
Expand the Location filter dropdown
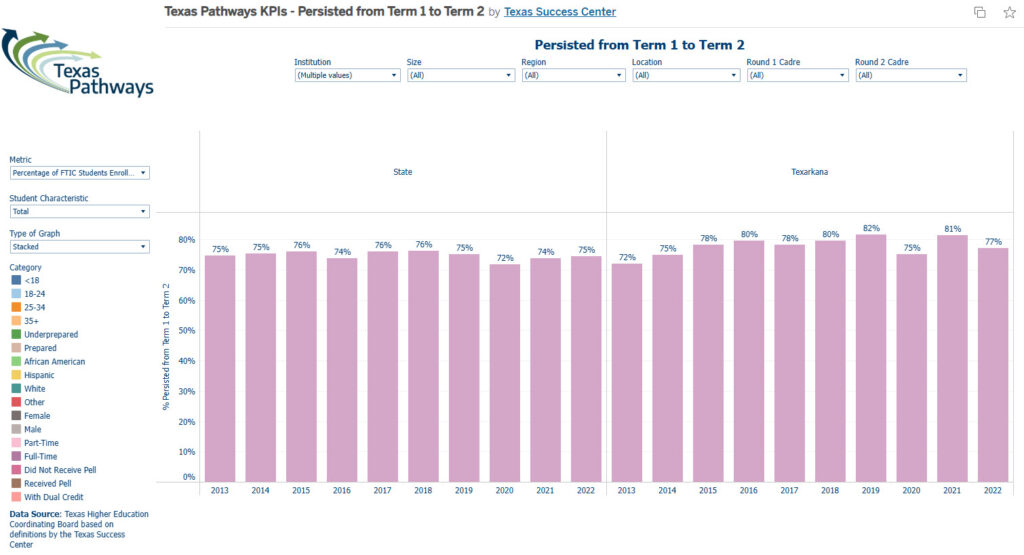click(x=685, y=75)
